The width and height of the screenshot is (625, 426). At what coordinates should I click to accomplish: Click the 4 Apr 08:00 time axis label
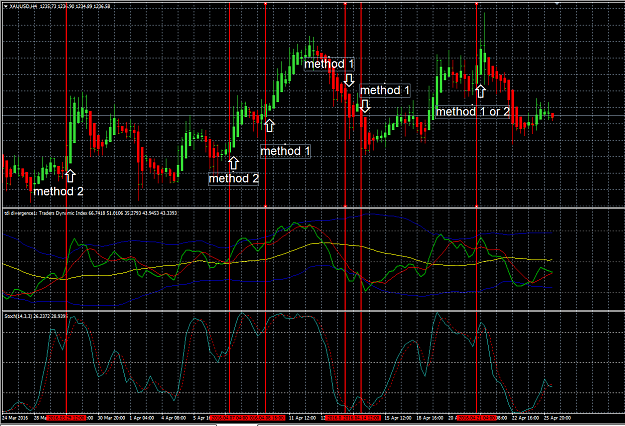(x=174, y=418)
